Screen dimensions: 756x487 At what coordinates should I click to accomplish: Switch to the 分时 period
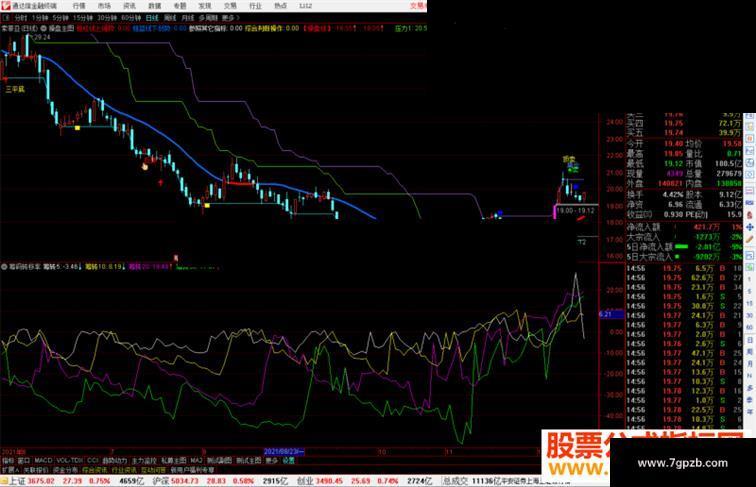point(21,18)
